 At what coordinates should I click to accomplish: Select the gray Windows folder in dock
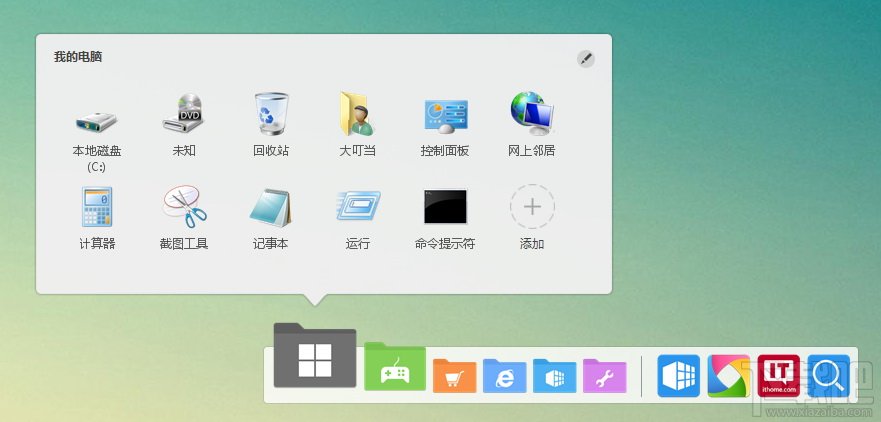(x=315, y=355)
